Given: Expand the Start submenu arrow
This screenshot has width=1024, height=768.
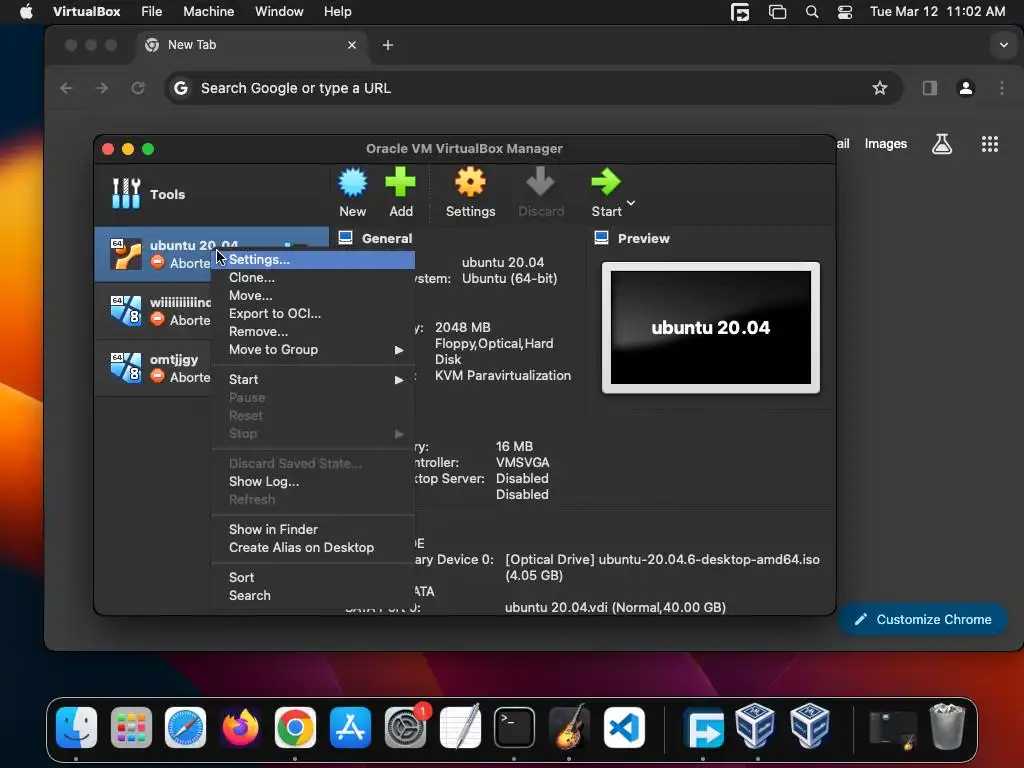Looking at the screenshot, I should [x=398, y=379].
